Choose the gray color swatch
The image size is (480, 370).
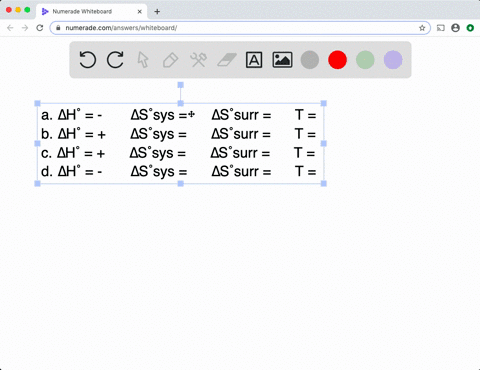310,60
